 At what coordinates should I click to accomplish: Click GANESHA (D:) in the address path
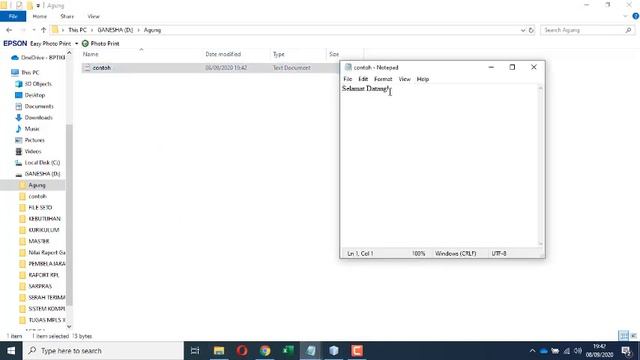(x=115, y=30)
